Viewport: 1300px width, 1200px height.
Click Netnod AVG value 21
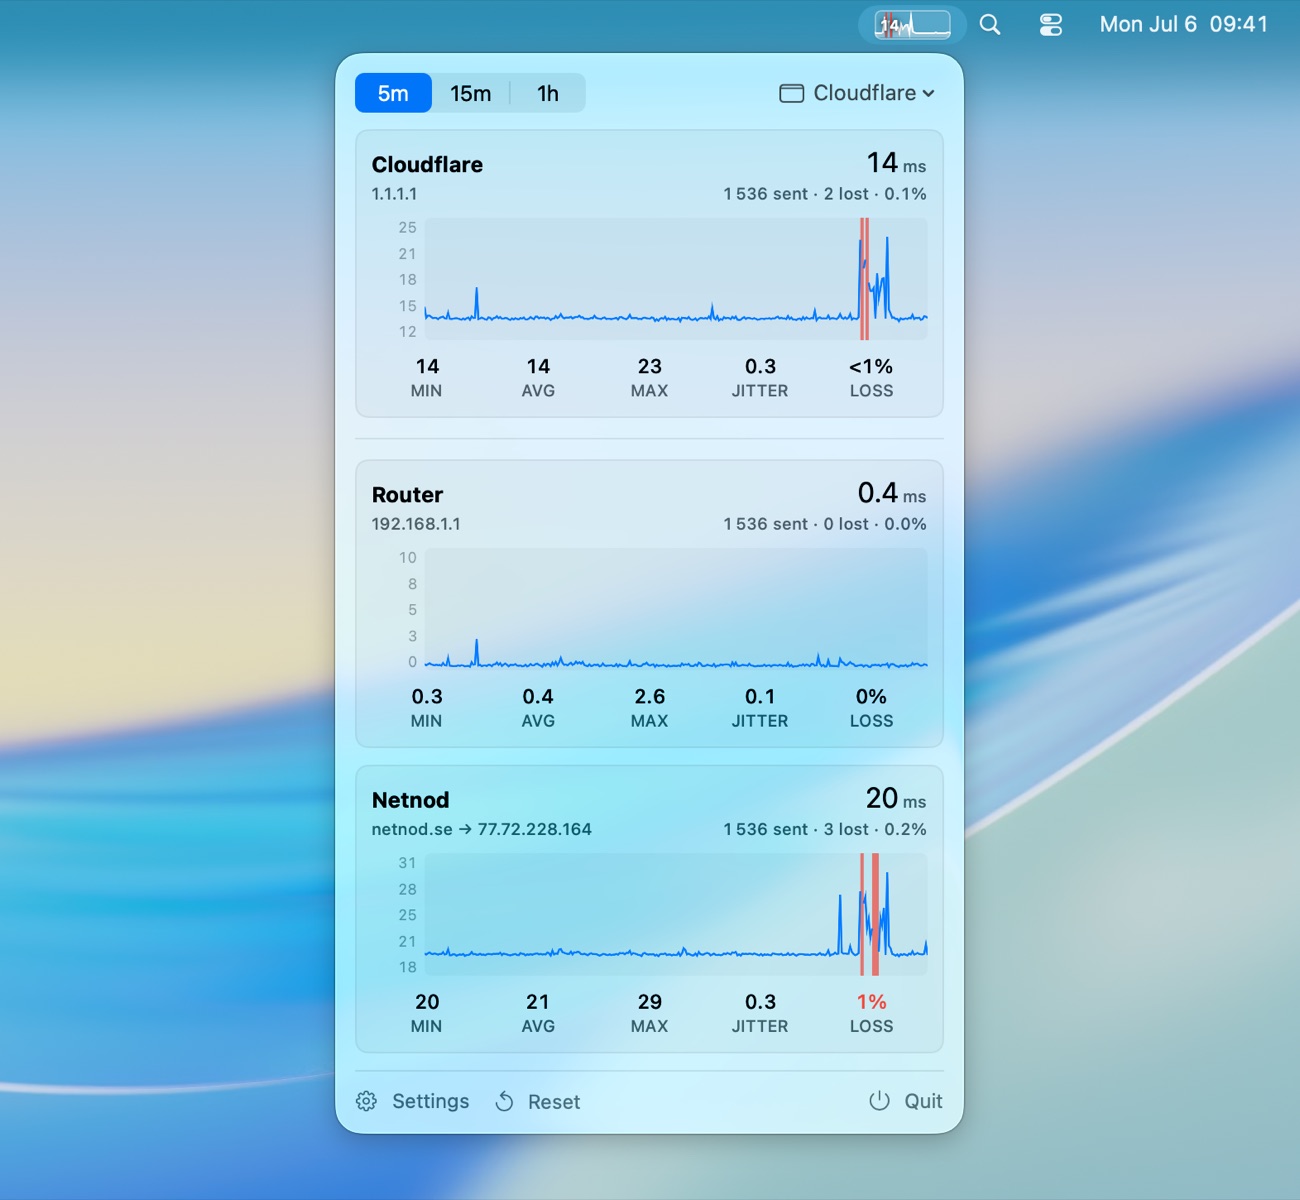click(538, 1002)
